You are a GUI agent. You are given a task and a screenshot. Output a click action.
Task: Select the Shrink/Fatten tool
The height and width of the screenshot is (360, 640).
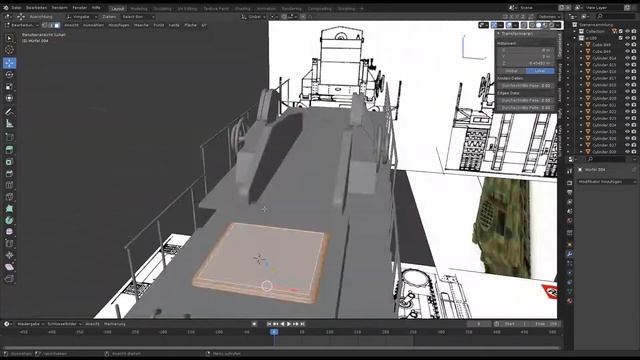[9, 256]
